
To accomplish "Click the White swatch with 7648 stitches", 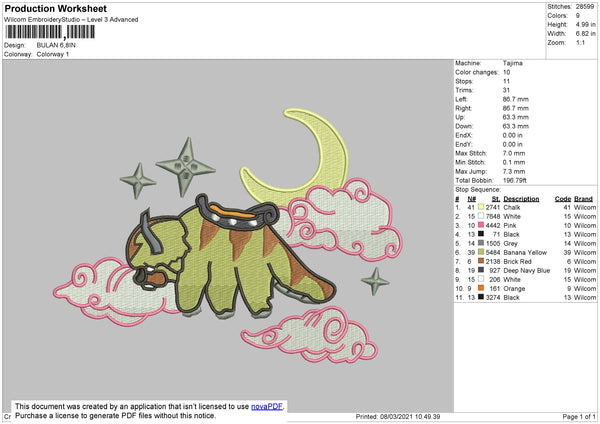I will pos(481,216).
